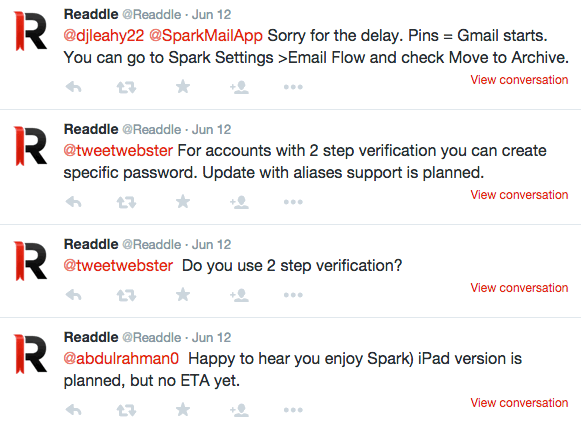This screenshot has width=581, height=427.
Task: Open the Jun 12 timestamp of the iPad tweet
Action: (212, 337)
